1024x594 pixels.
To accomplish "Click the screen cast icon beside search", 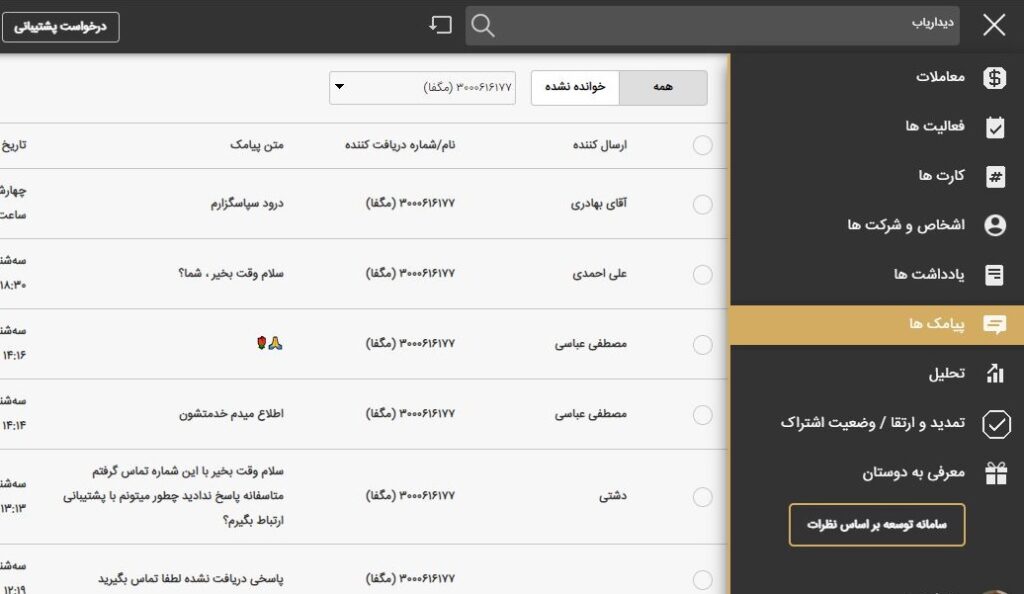I will tap(440, 25).
